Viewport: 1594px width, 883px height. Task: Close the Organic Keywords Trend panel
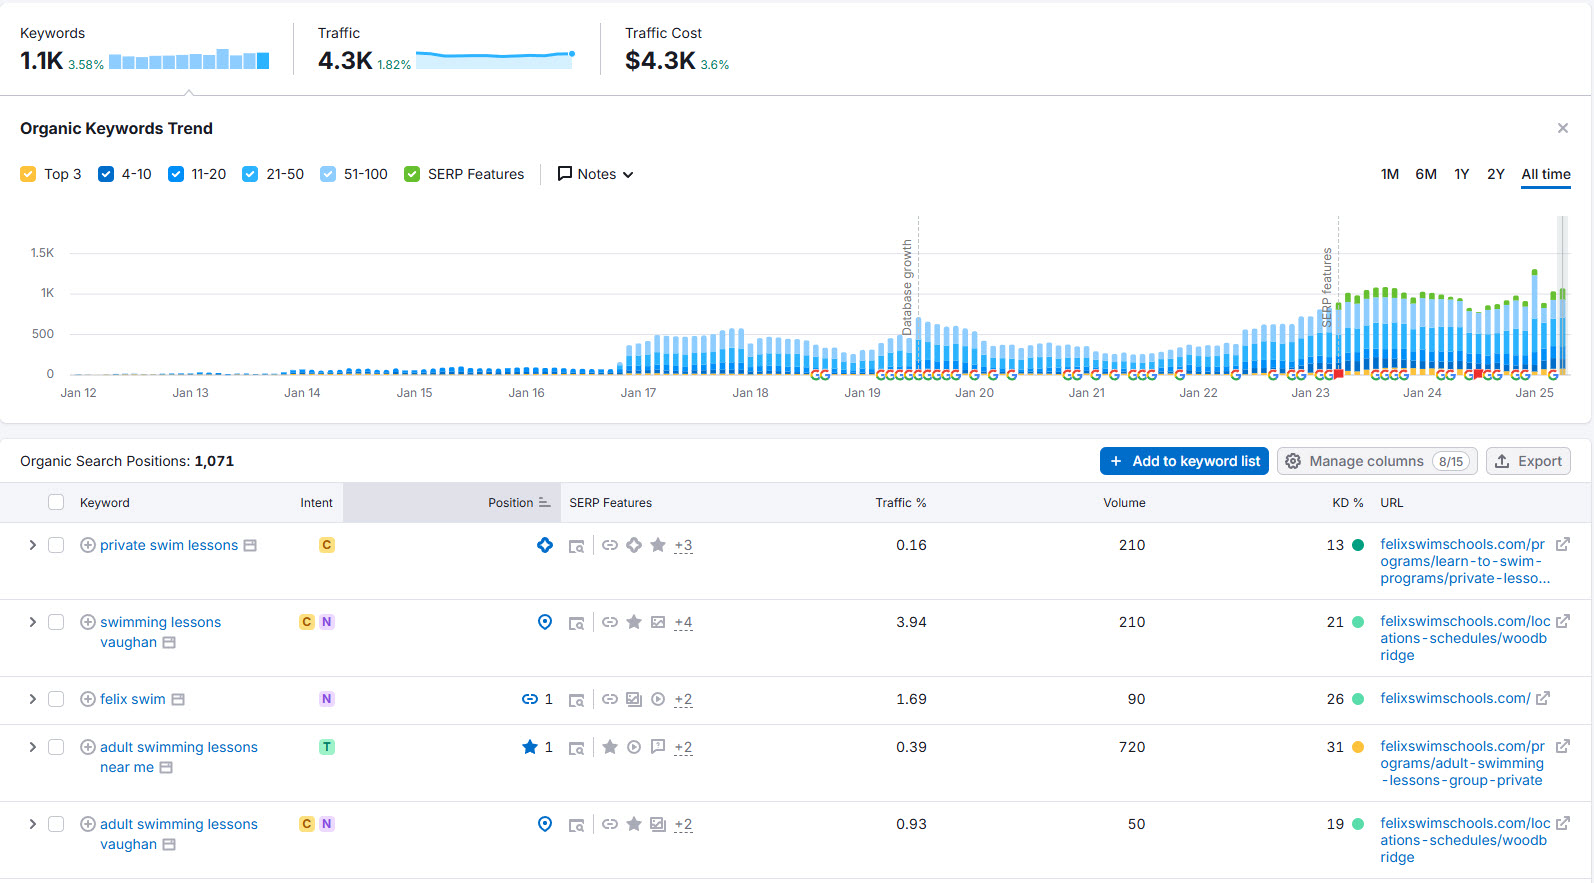click(x=1562, y=128)
